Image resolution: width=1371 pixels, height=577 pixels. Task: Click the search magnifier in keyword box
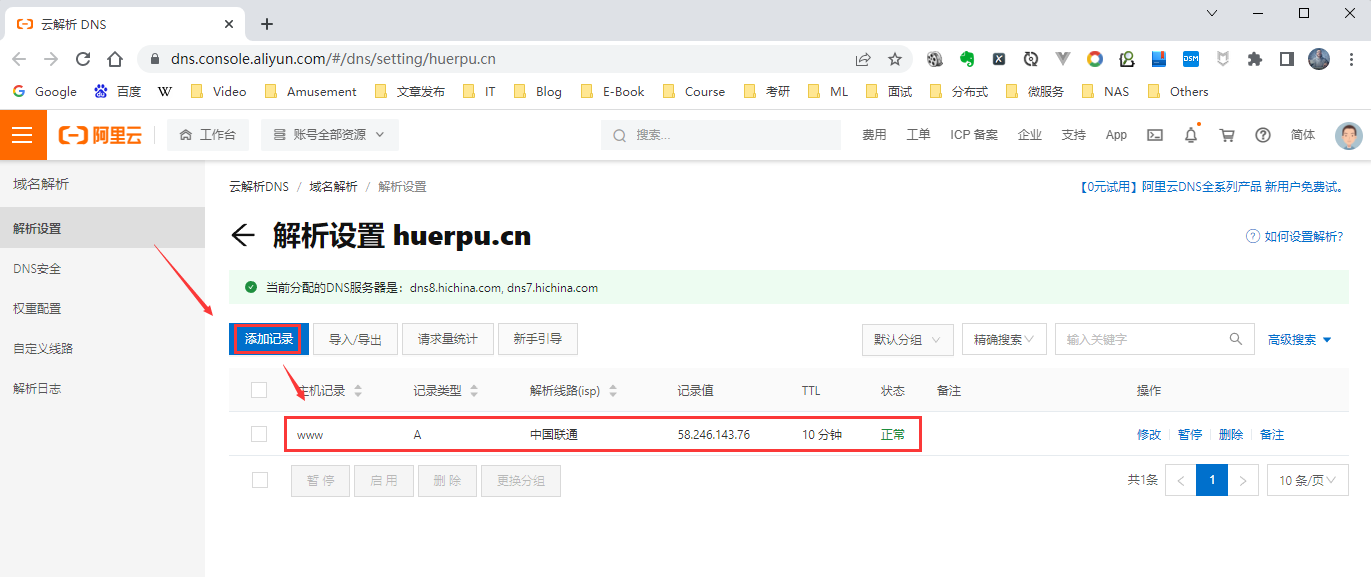pos(1236,339)
